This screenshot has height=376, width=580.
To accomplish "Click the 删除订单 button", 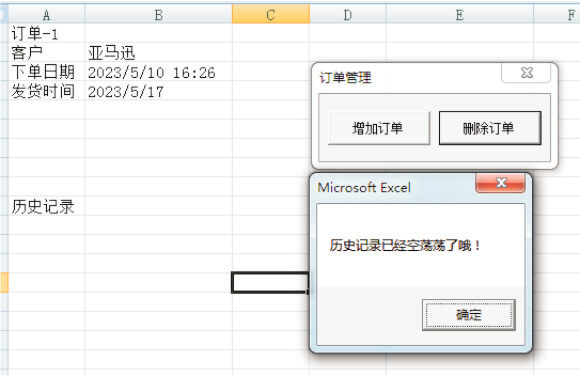I will pos(490,128).
